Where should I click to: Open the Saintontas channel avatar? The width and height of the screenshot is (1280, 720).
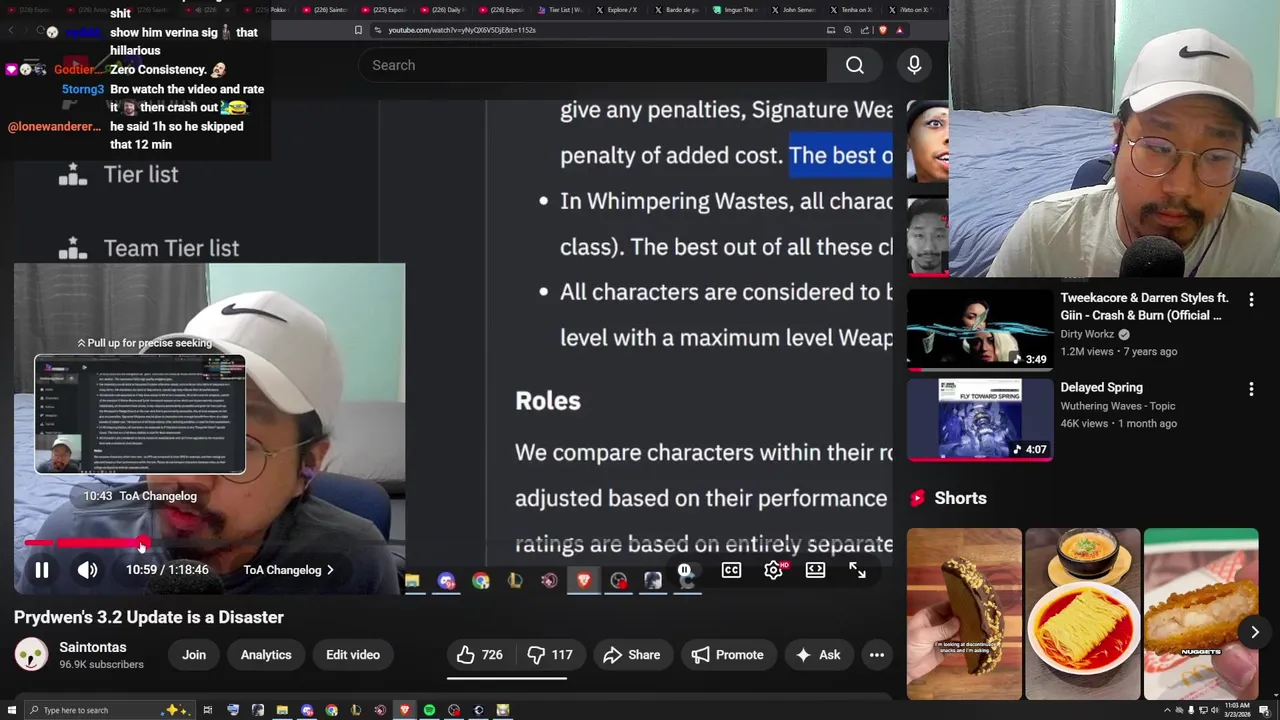click(x=31, y=655)
